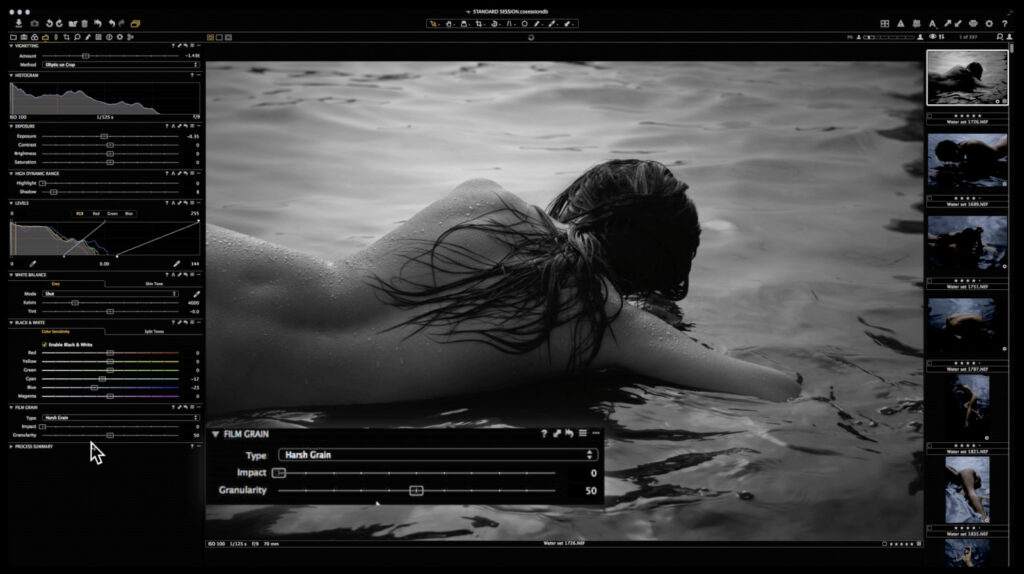Click Levels shadow eyedropper picker

[x=33, y=264]
